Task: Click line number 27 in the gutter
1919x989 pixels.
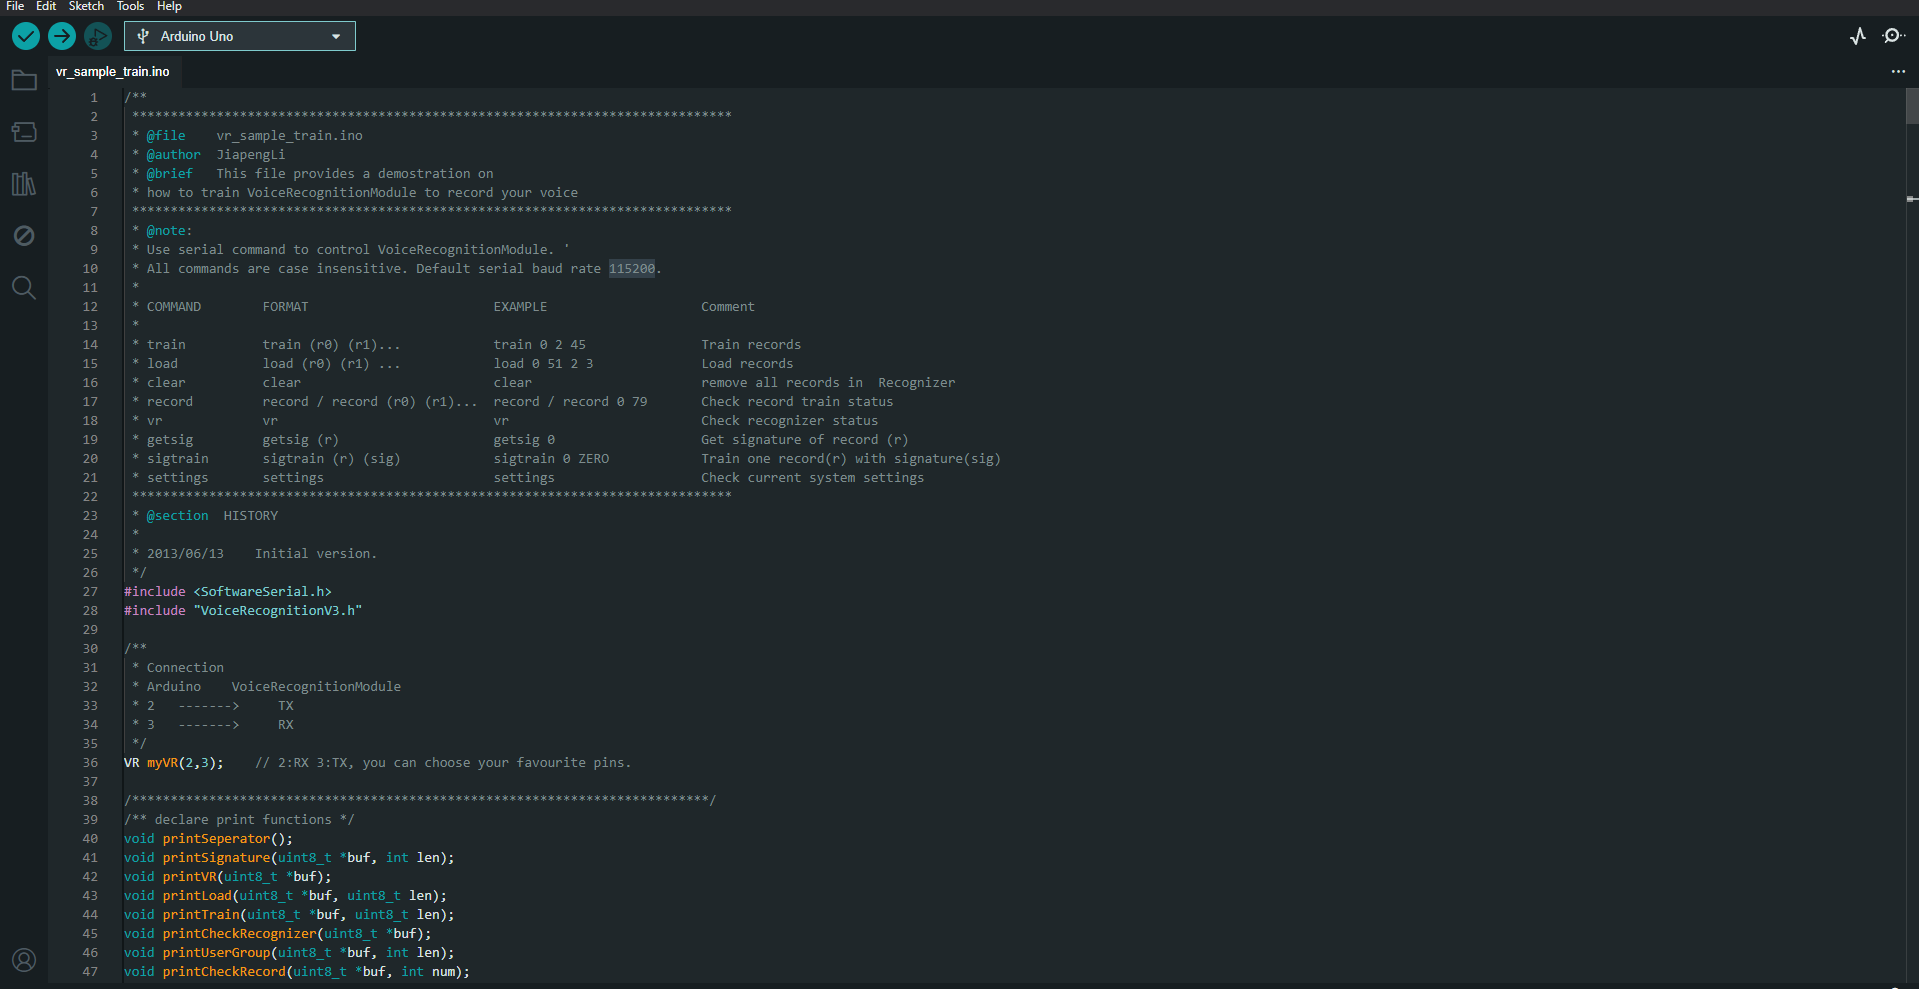Action: click(90, 592)
